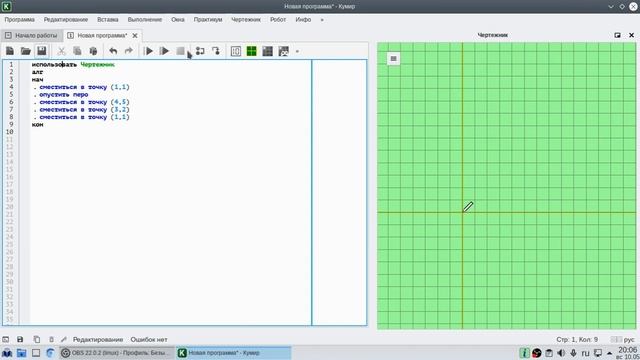The width and height of the screenshot is (640, 360).
Task: Toggle console view icon in status bar
Action: [5, 340]
